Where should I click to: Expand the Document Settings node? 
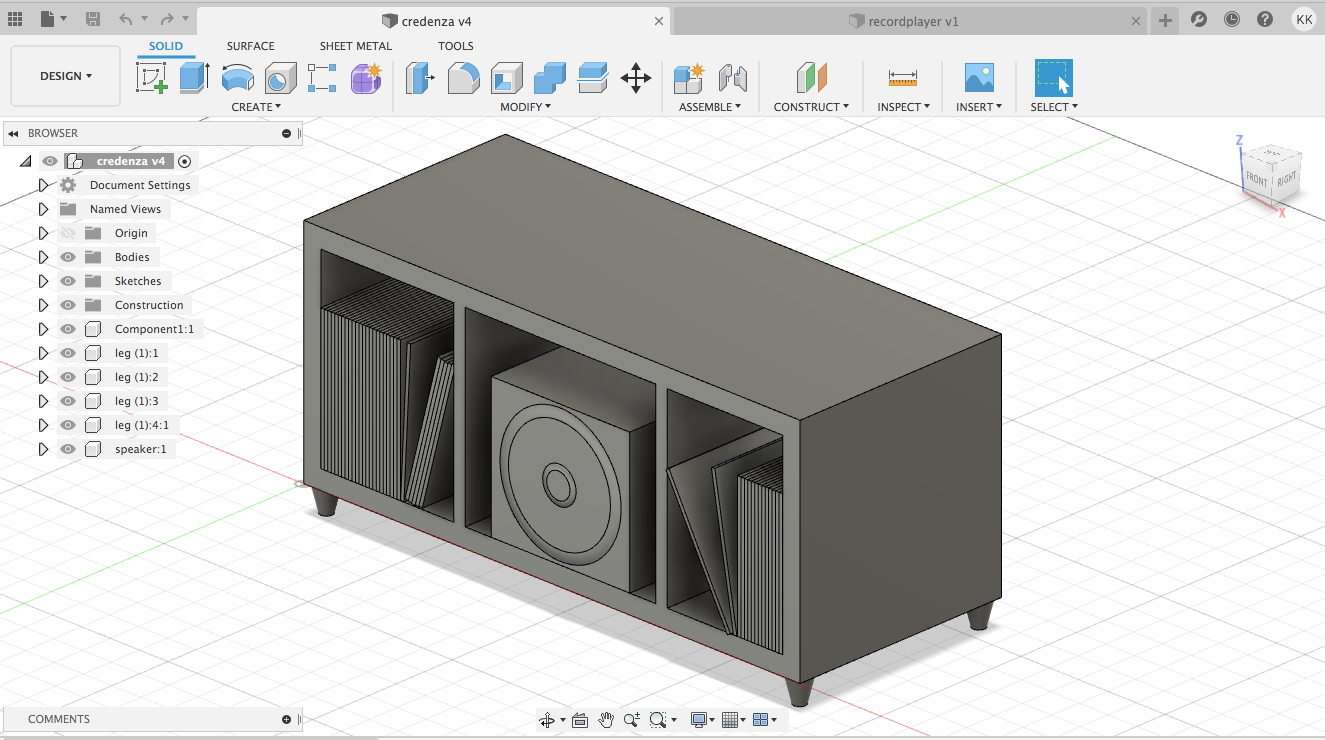[x=43, y=185]
